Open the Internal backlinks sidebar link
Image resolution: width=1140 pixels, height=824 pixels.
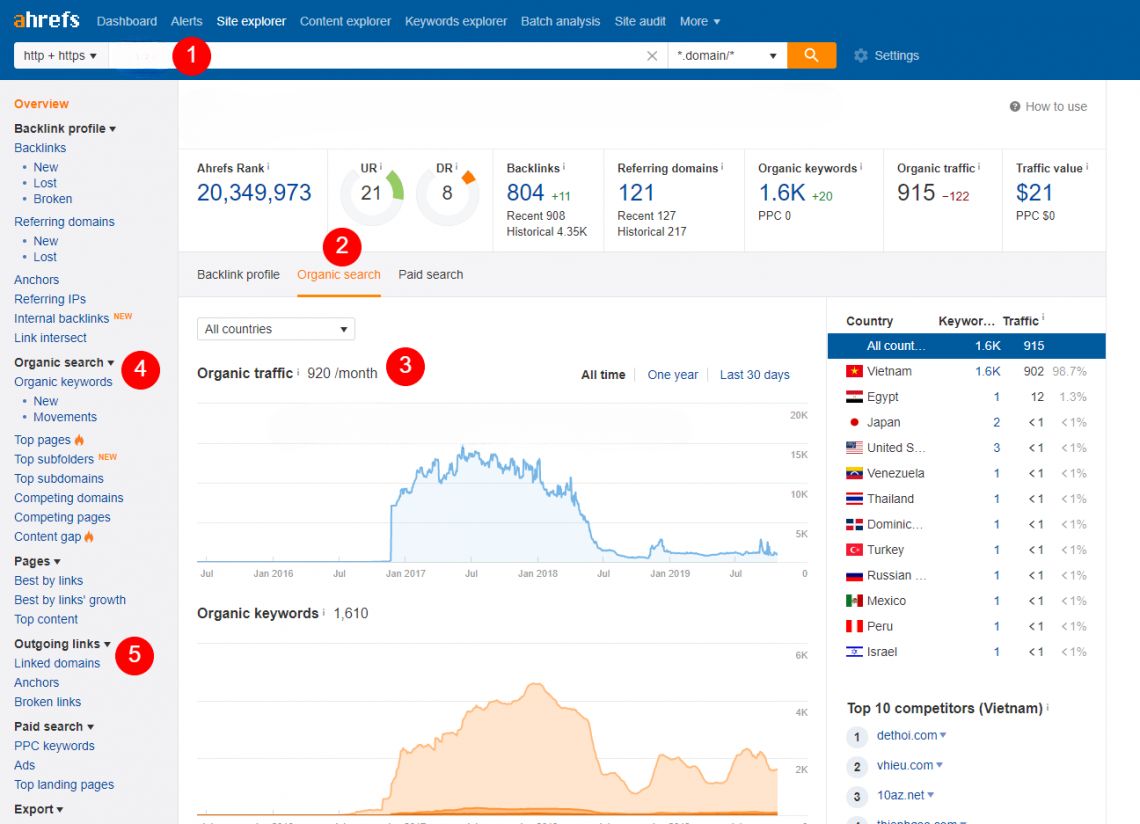[61, 318]
